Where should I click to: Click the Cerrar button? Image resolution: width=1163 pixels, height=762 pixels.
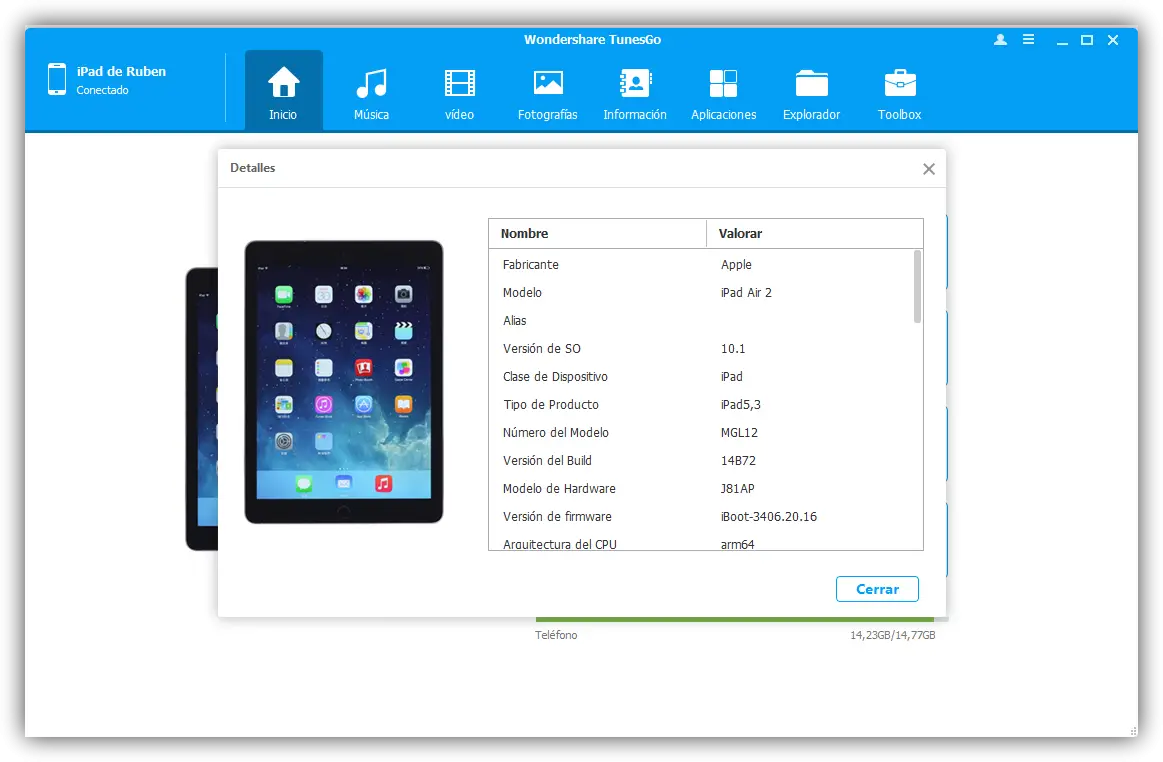877,589
